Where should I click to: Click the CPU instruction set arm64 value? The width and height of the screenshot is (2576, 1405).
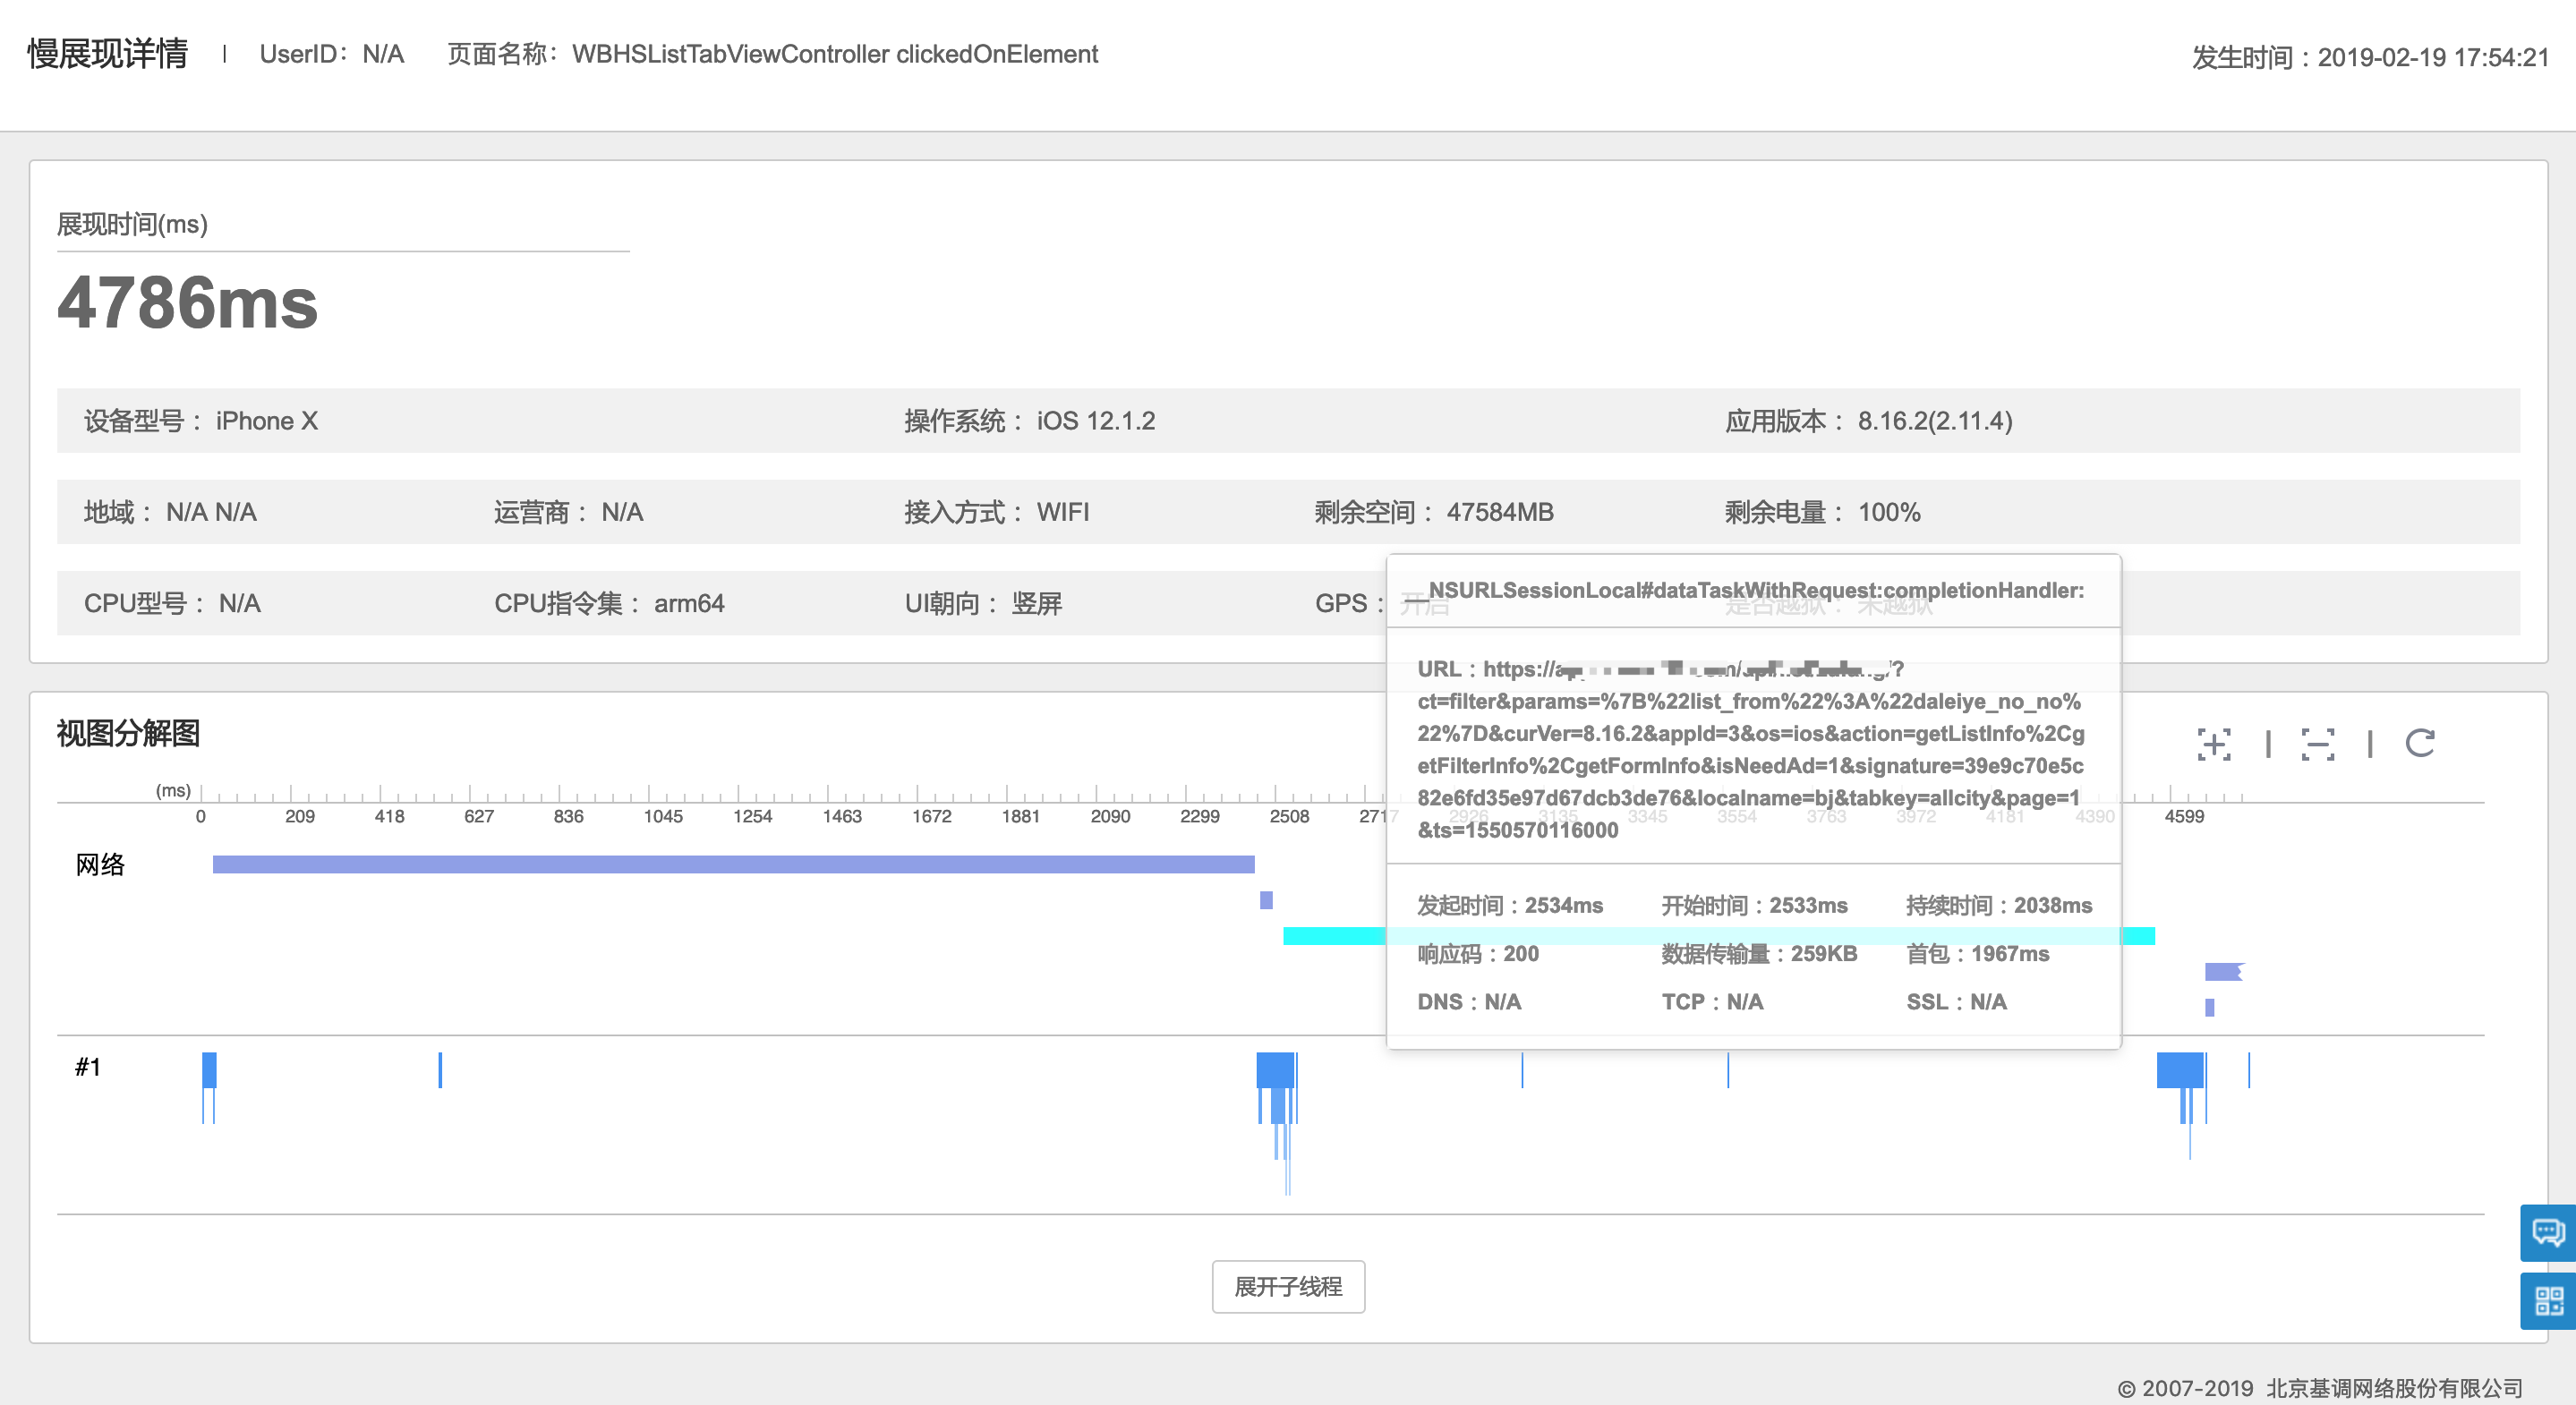coord(688,603)
